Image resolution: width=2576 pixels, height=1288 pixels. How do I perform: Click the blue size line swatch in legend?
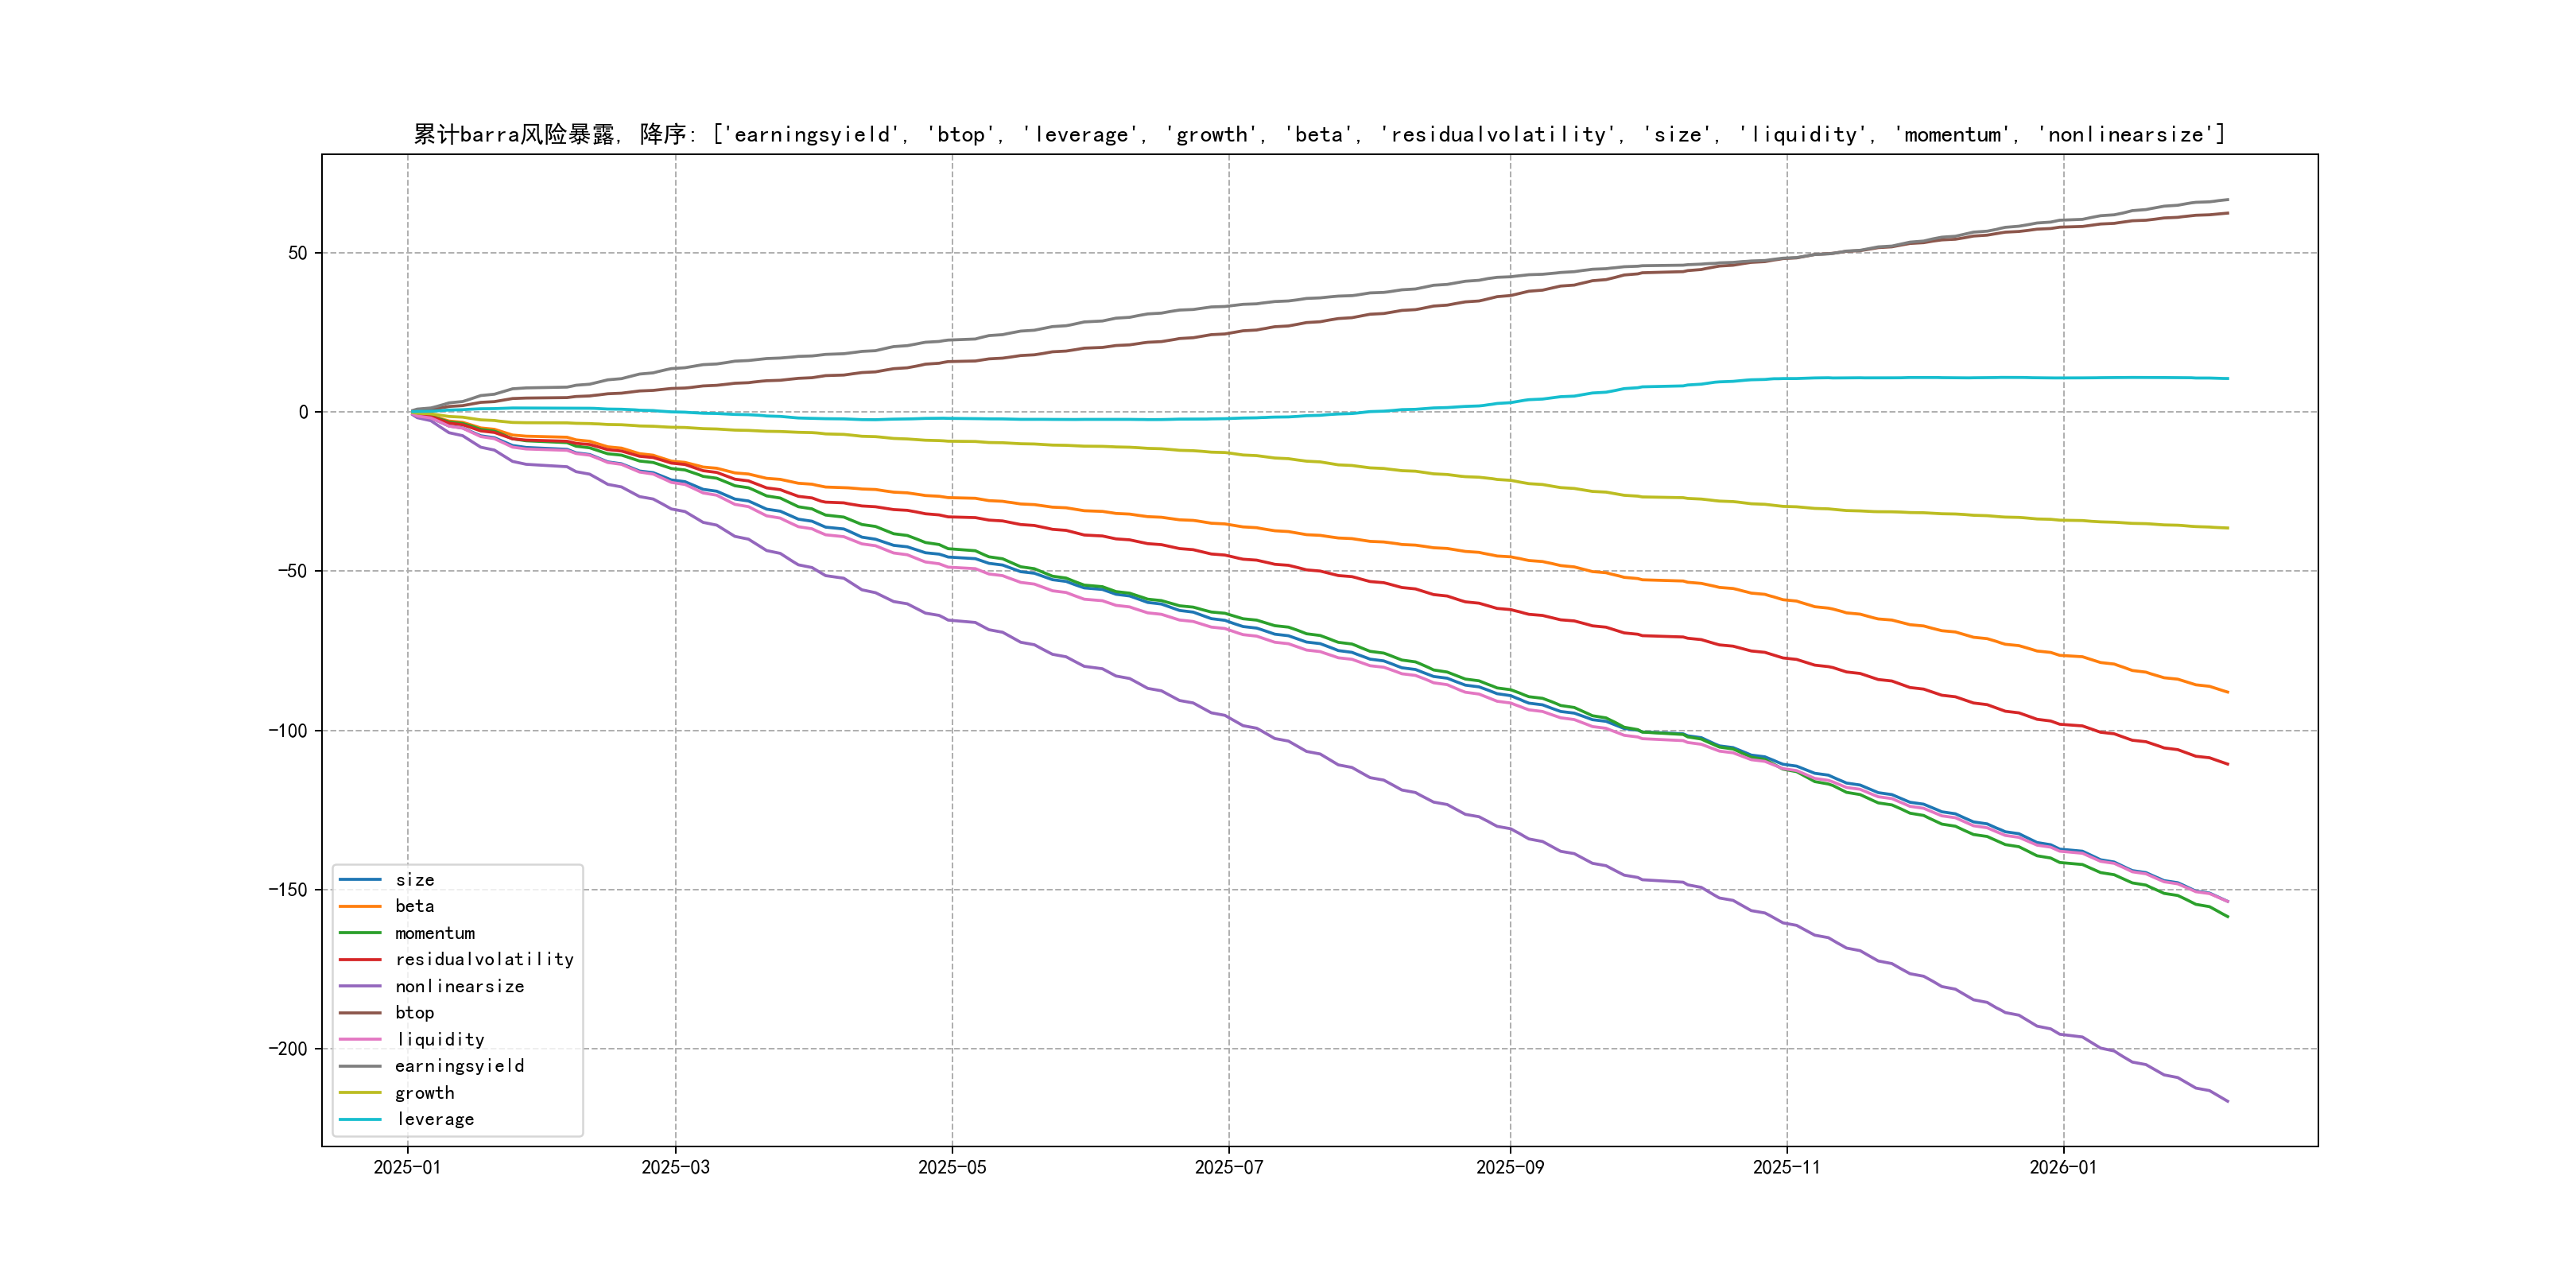coord(360,880)
